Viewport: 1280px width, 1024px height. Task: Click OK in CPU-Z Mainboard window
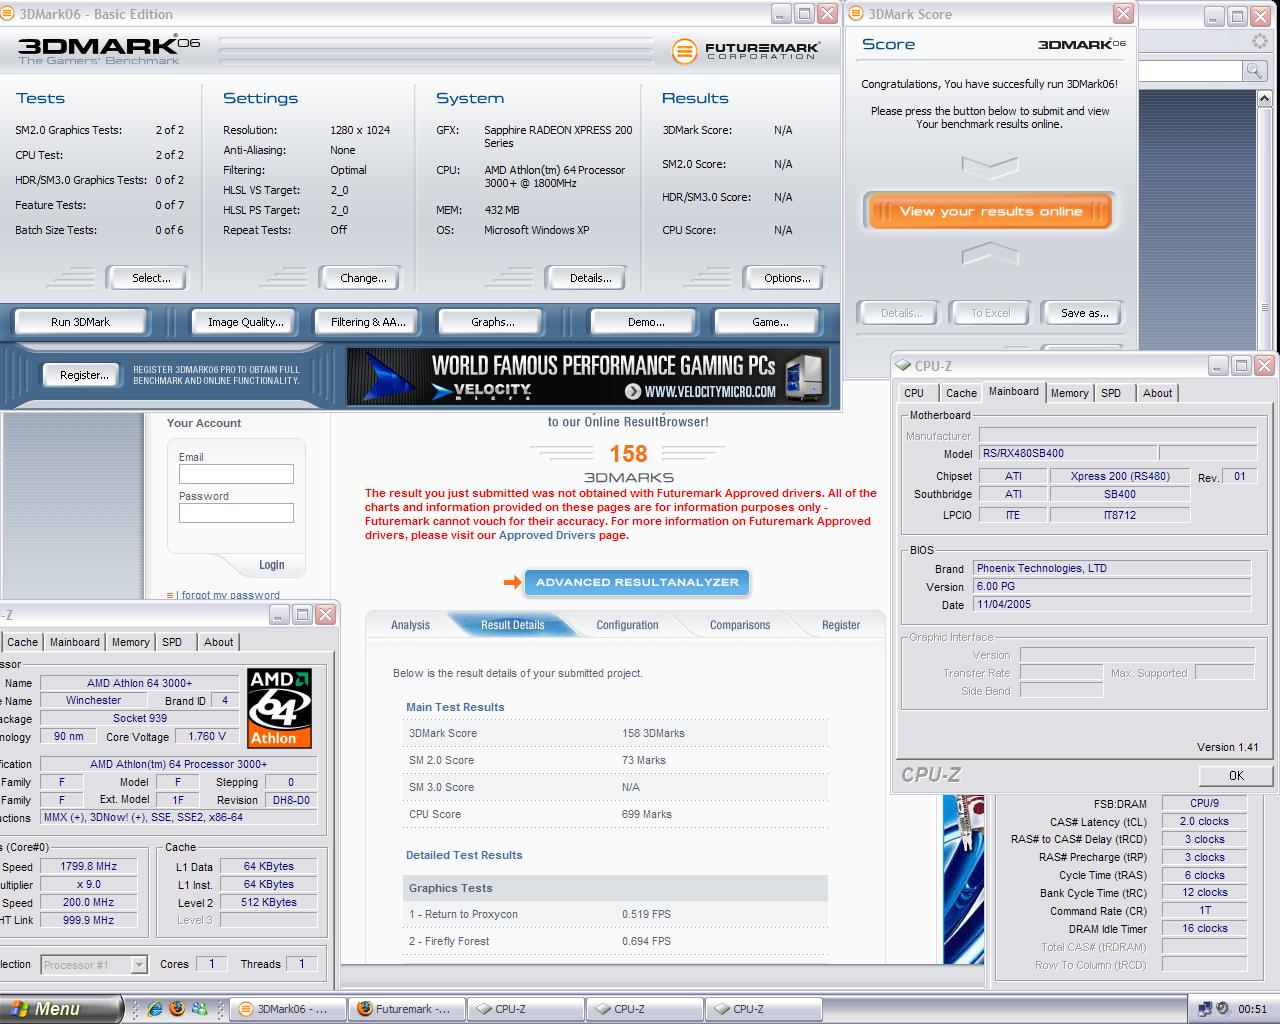[x=1236, y=775]
